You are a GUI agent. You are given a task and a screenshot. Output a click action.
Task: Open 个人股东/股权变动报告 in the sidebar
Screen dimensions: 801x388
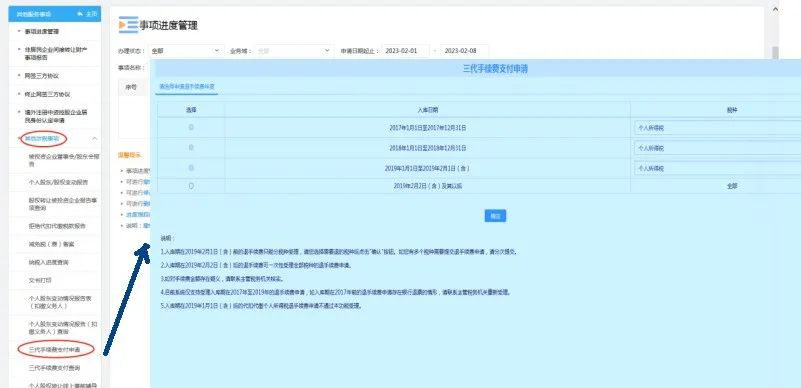(58, 182)
